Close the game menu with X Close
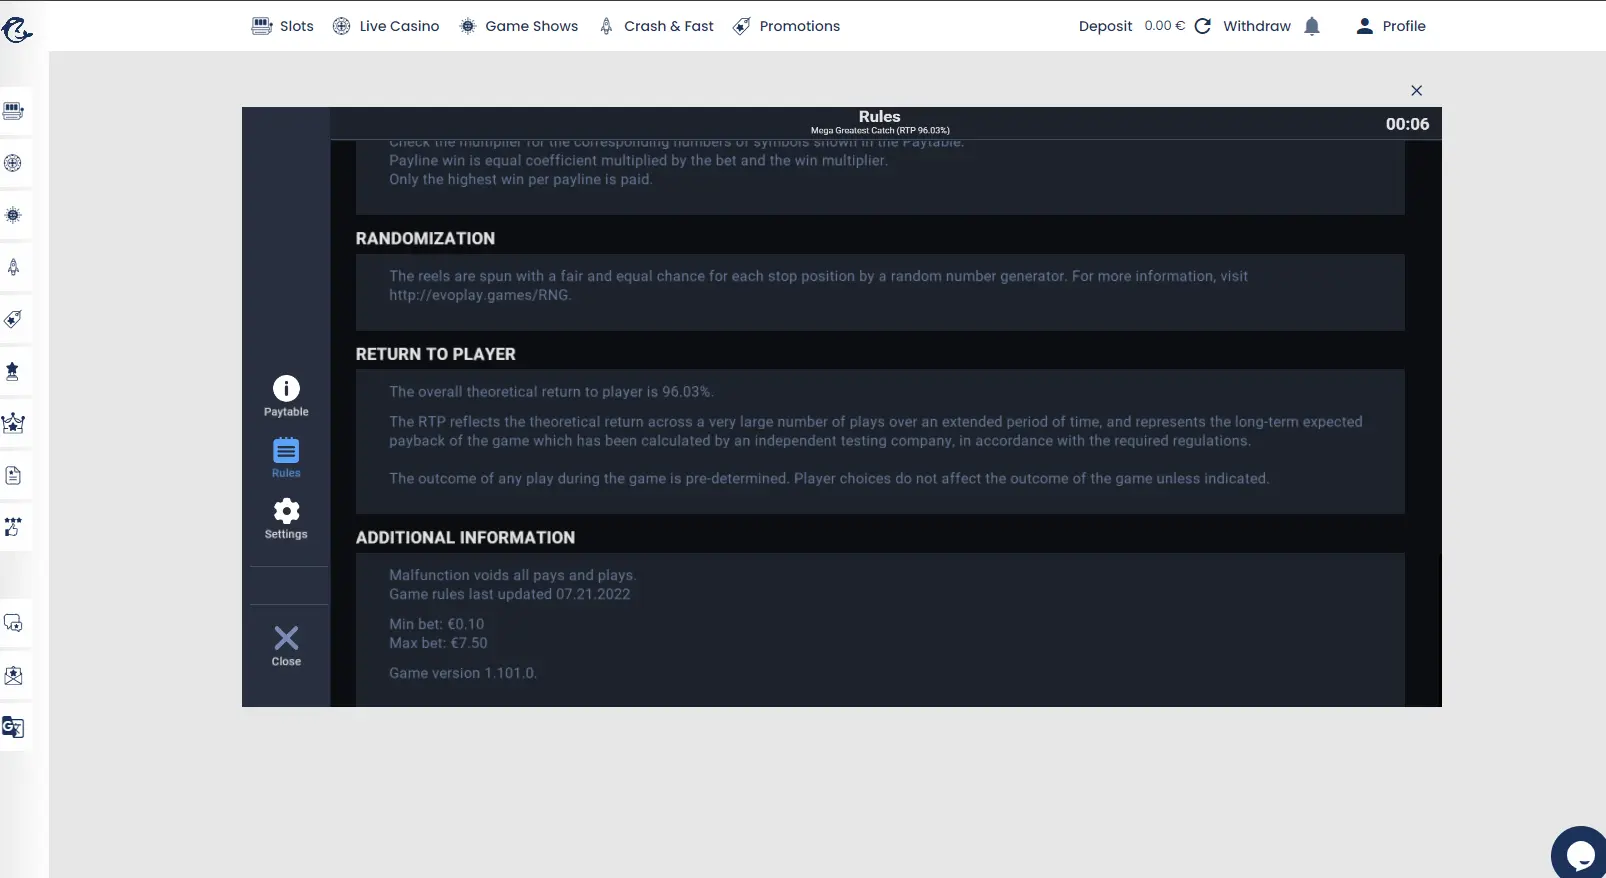This screenshot has height=878, width=1606. [286, 646]
